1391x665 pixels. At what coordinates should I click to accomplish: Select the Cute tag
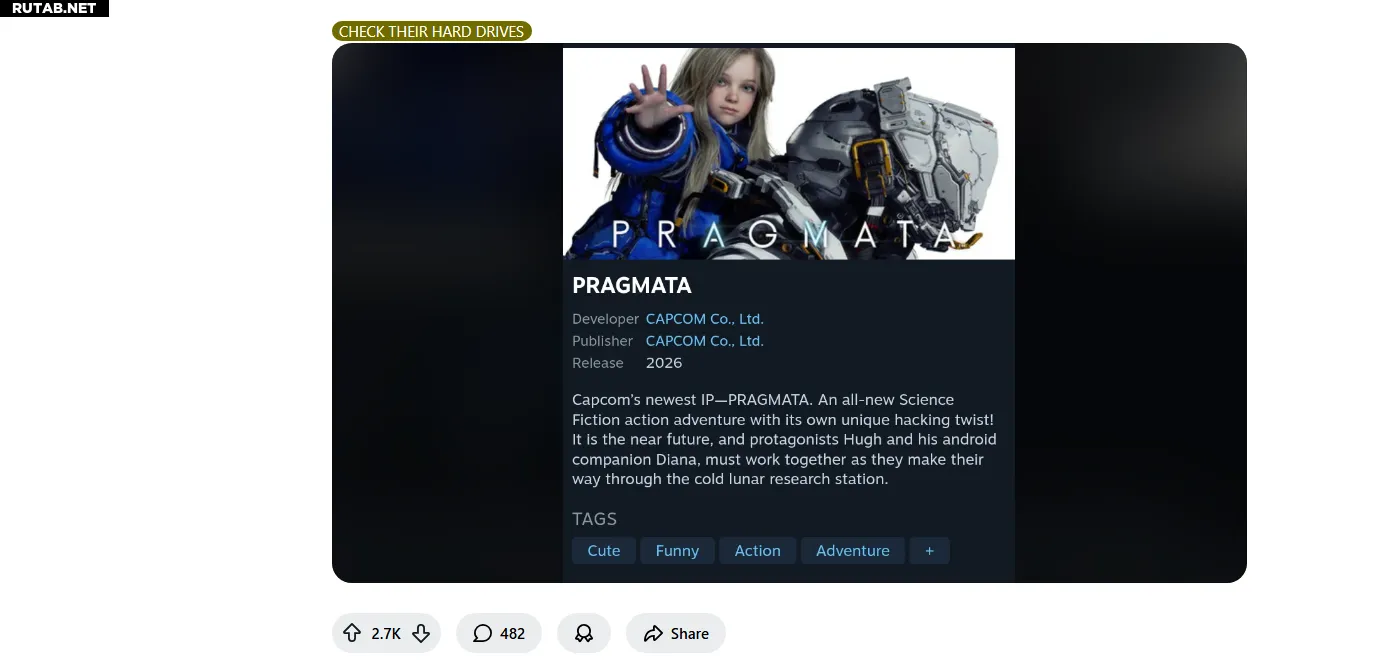[x=604, y=550]
